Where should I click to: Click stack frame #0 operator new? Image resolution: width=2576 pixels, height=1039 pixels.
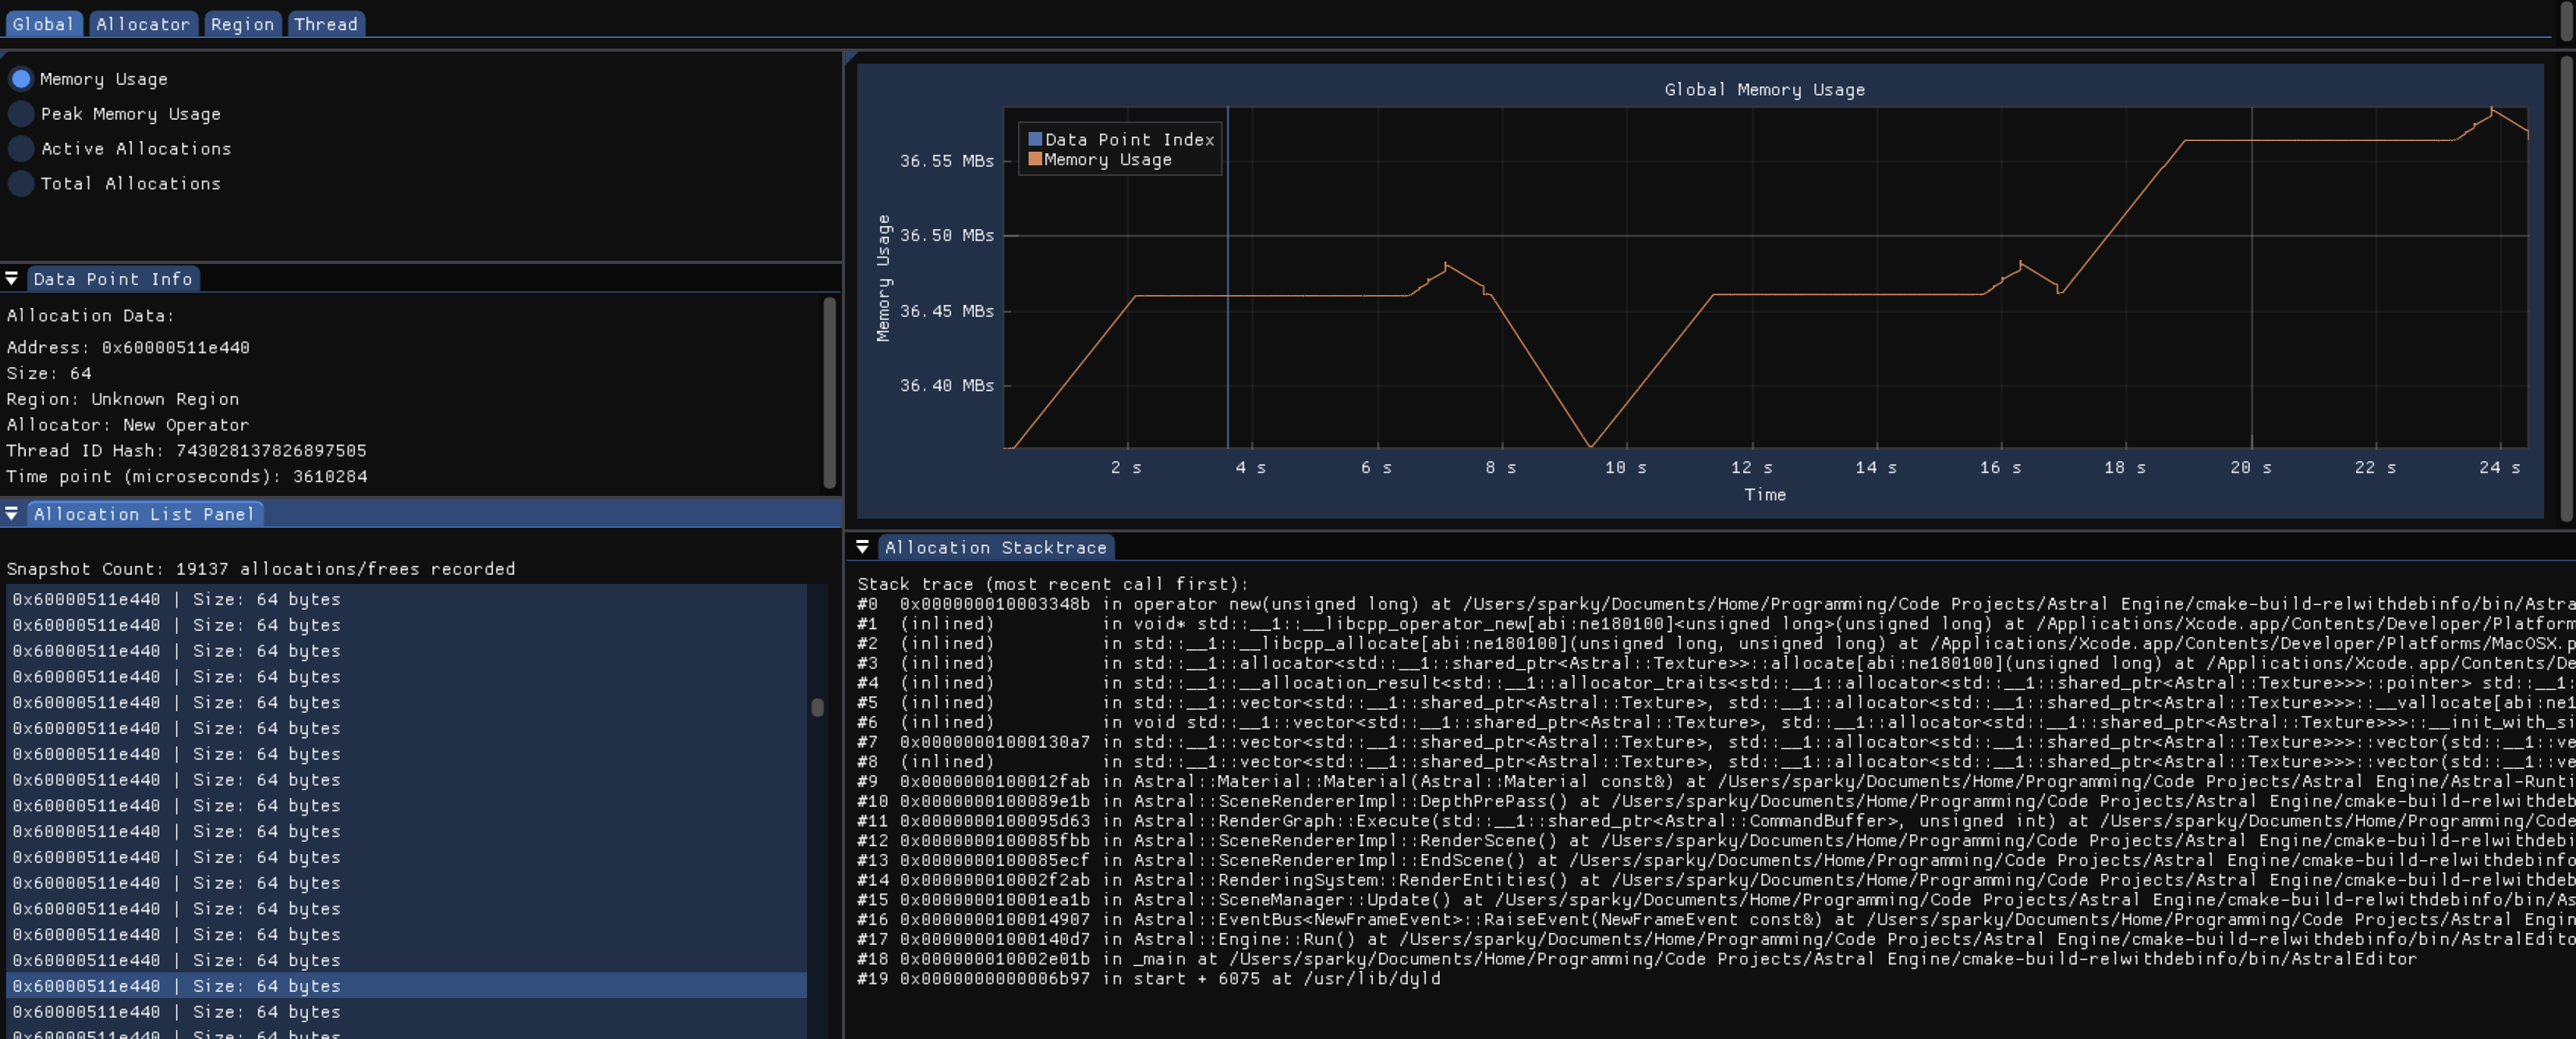coord(1200,603)
